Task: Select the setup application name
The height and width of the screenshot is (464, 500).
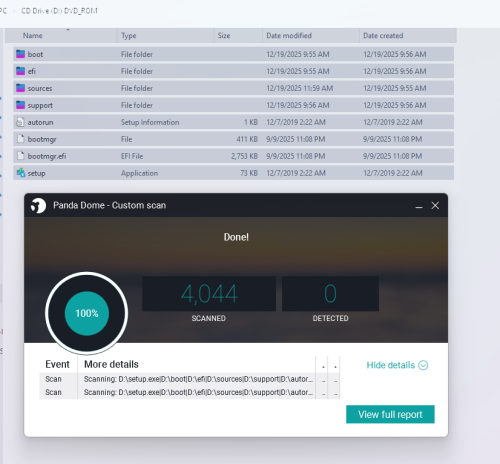Action: 36,173
